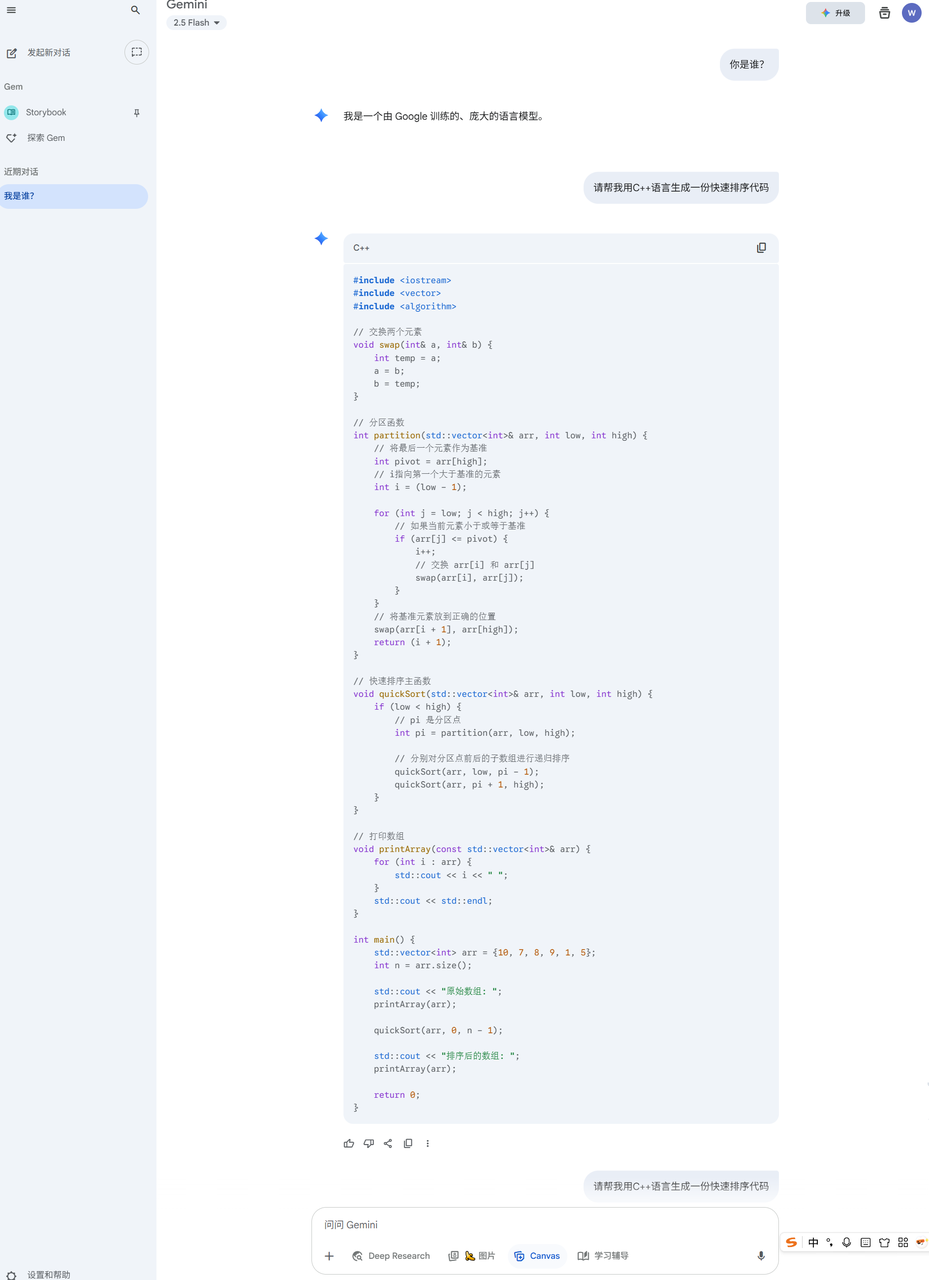Viewport: 929px width, 1280px height.
Task: Open the 2.5 Flash model dropdown
Action: pyautogui.click(x=196, y=23)
